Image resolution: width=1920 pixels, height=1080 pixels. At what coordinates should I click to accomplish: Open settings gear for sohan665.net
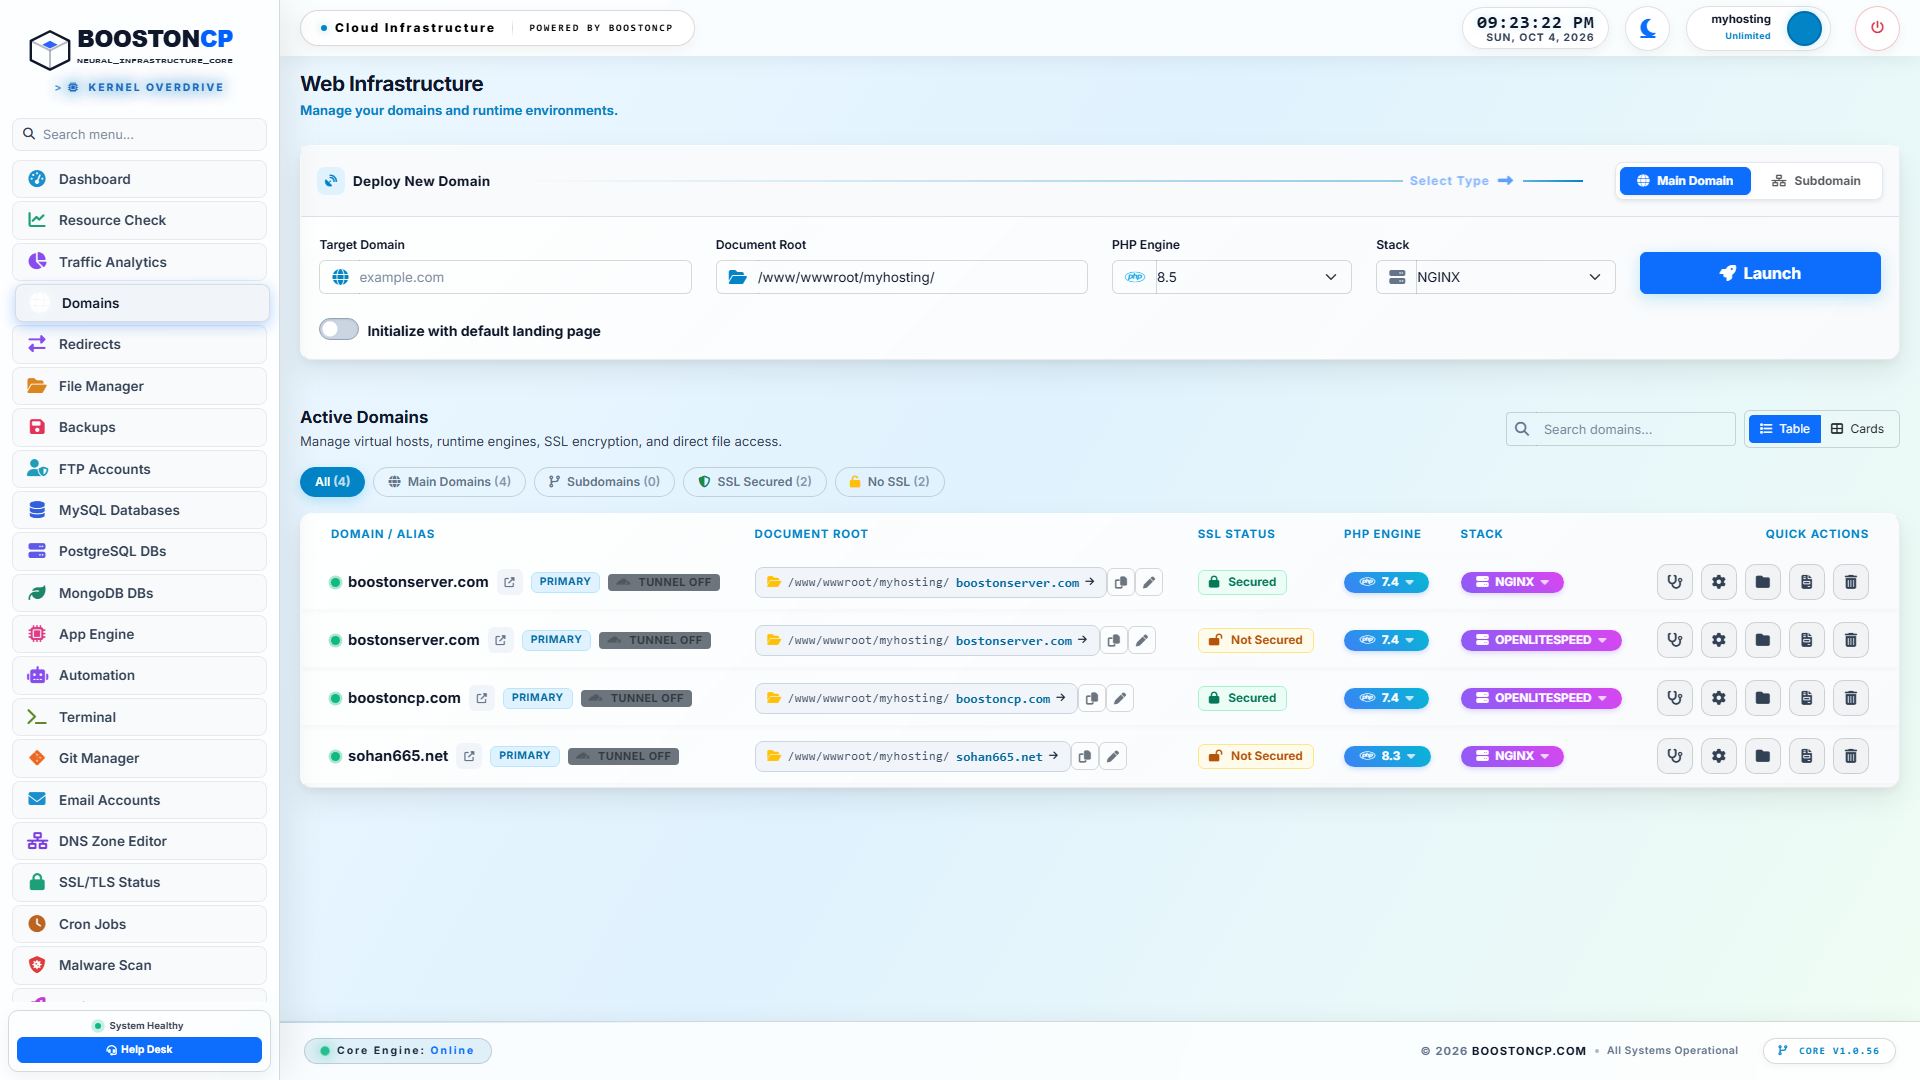[x=1719, y=756]
